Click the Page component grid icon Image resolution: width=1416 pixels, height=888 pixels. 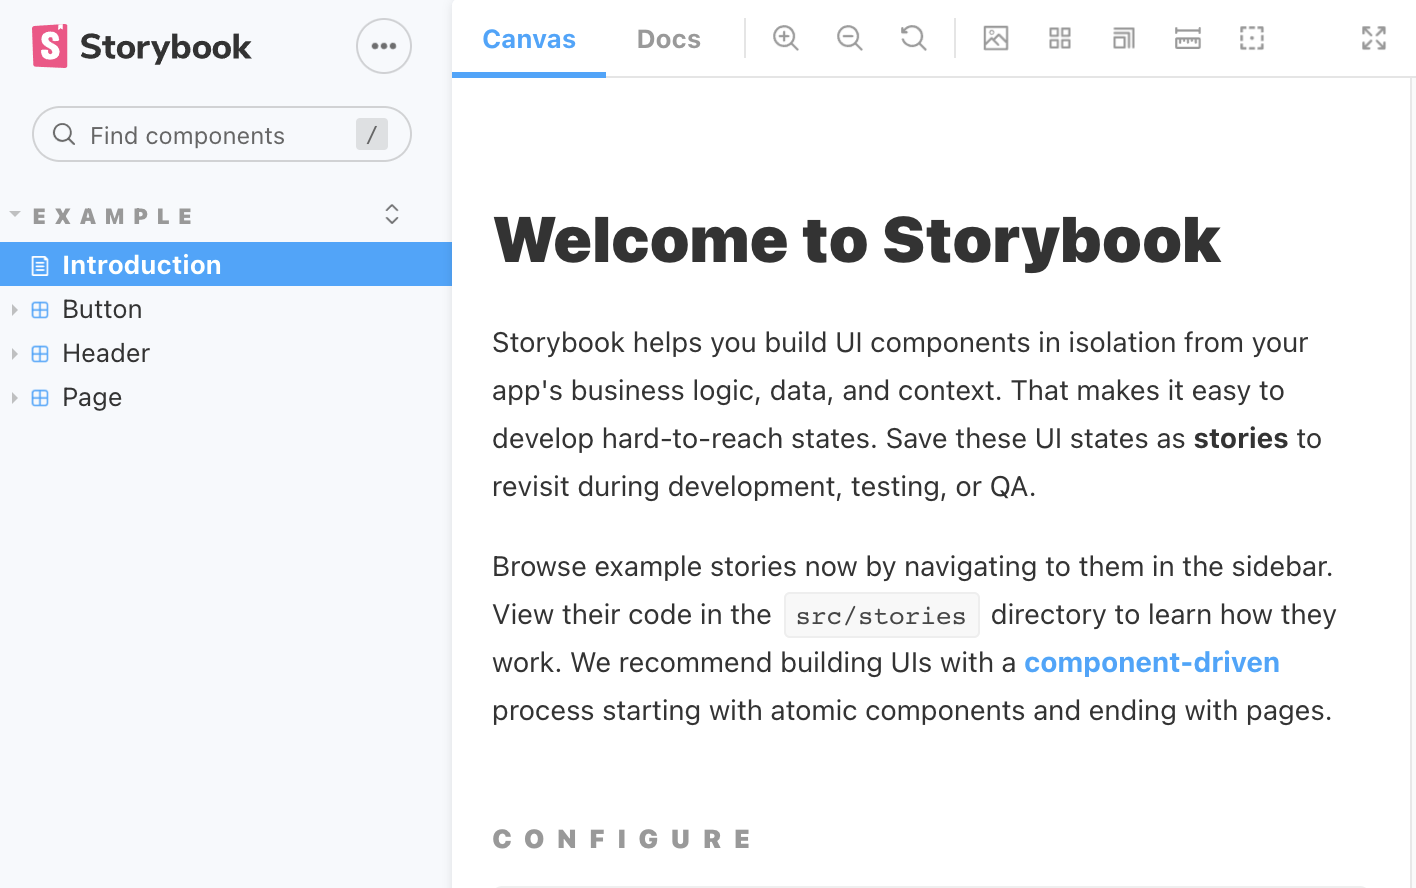40,397
